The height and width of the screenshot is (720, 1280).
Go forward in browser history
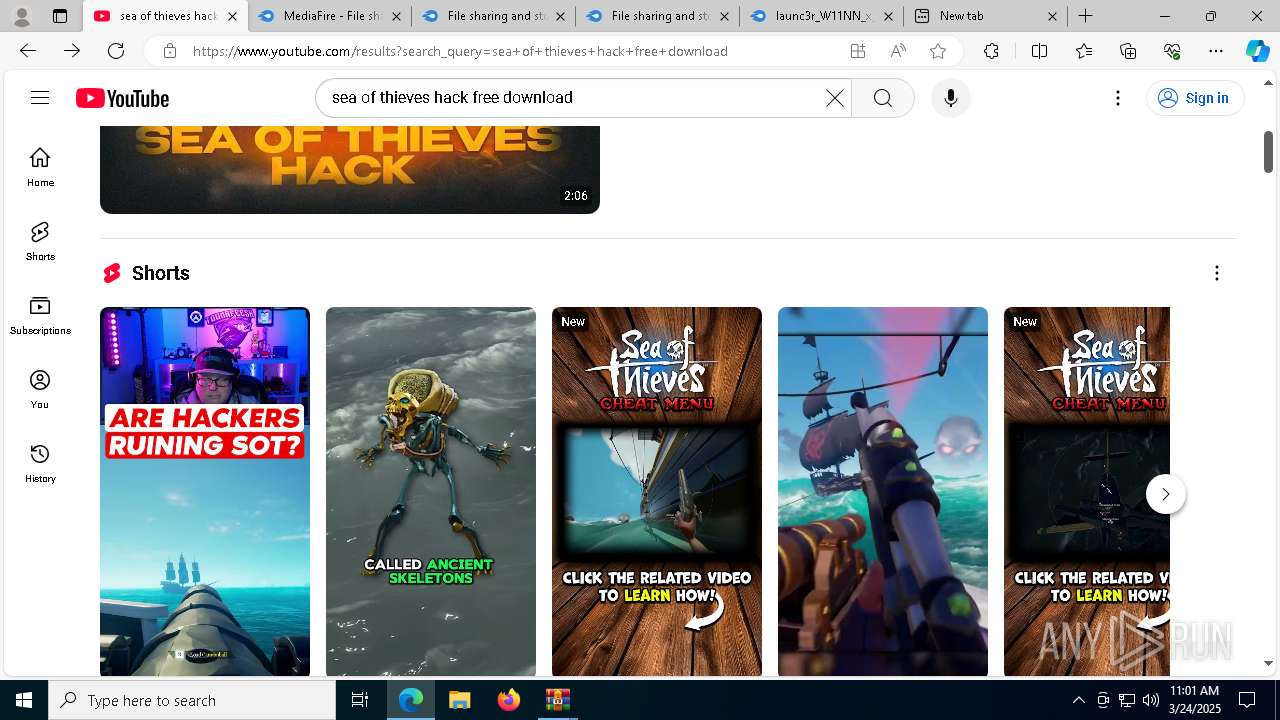[72, 51]
